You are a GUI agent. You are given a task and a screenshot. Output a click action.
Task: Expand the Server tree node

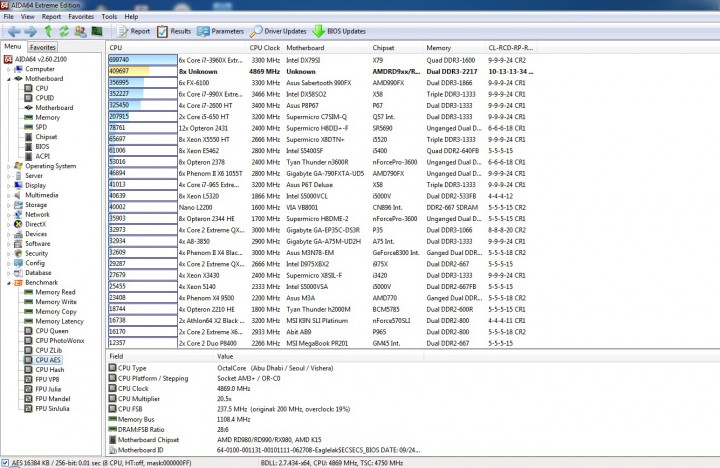click(8, 176)
